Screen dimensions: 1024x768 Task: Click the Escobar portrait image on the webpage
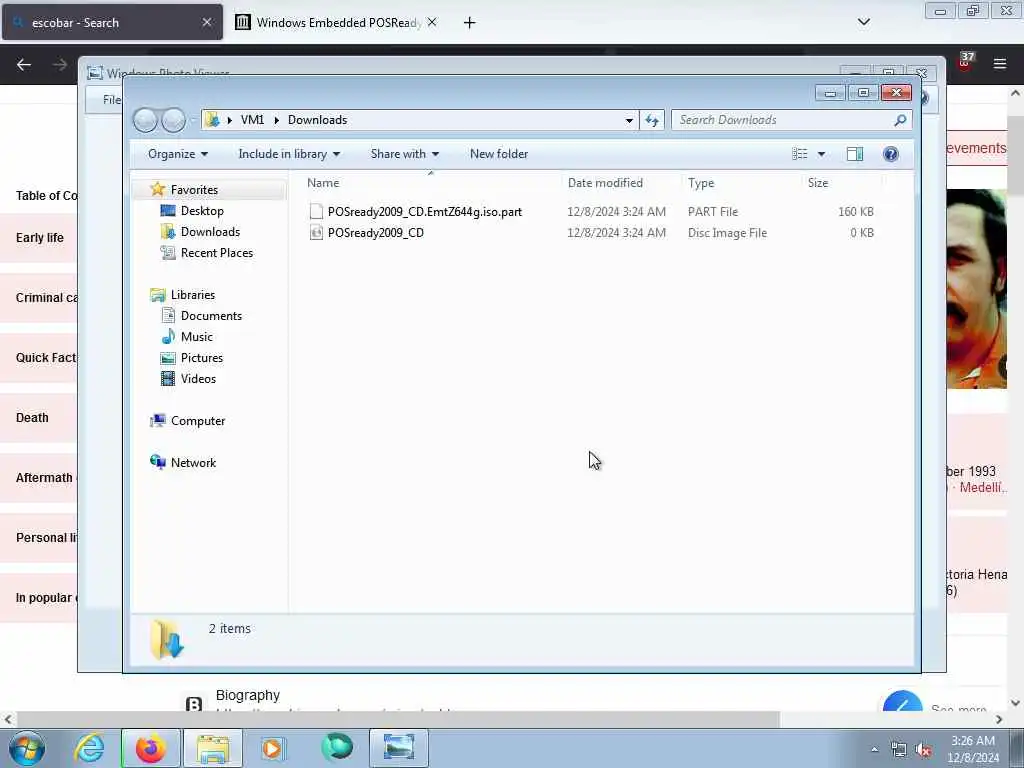(977, 289)
